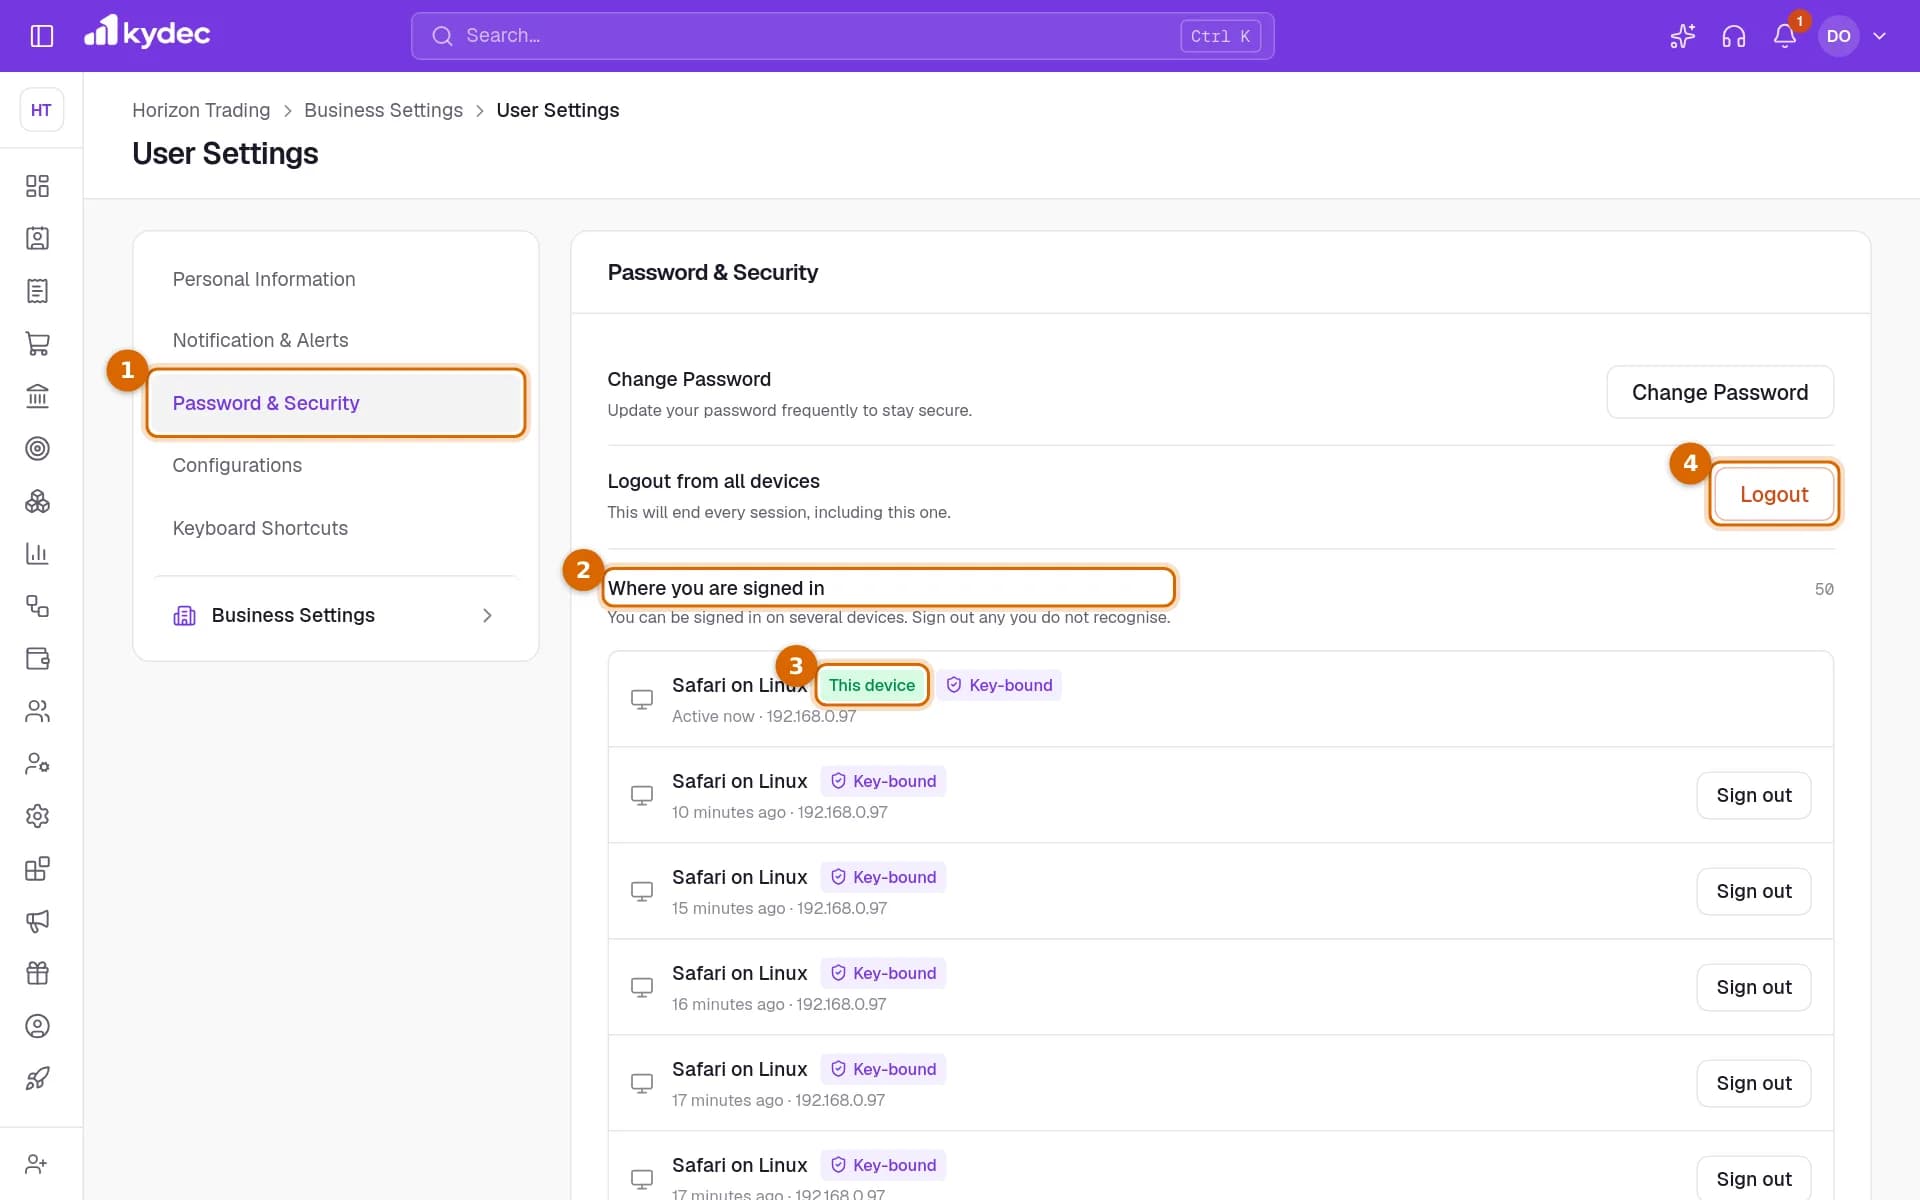This screenshot has width=1920, height=1200.
Task: Open the megaphone icon in the sidebar
Action: pyautogui.click(x=37, y=921)
